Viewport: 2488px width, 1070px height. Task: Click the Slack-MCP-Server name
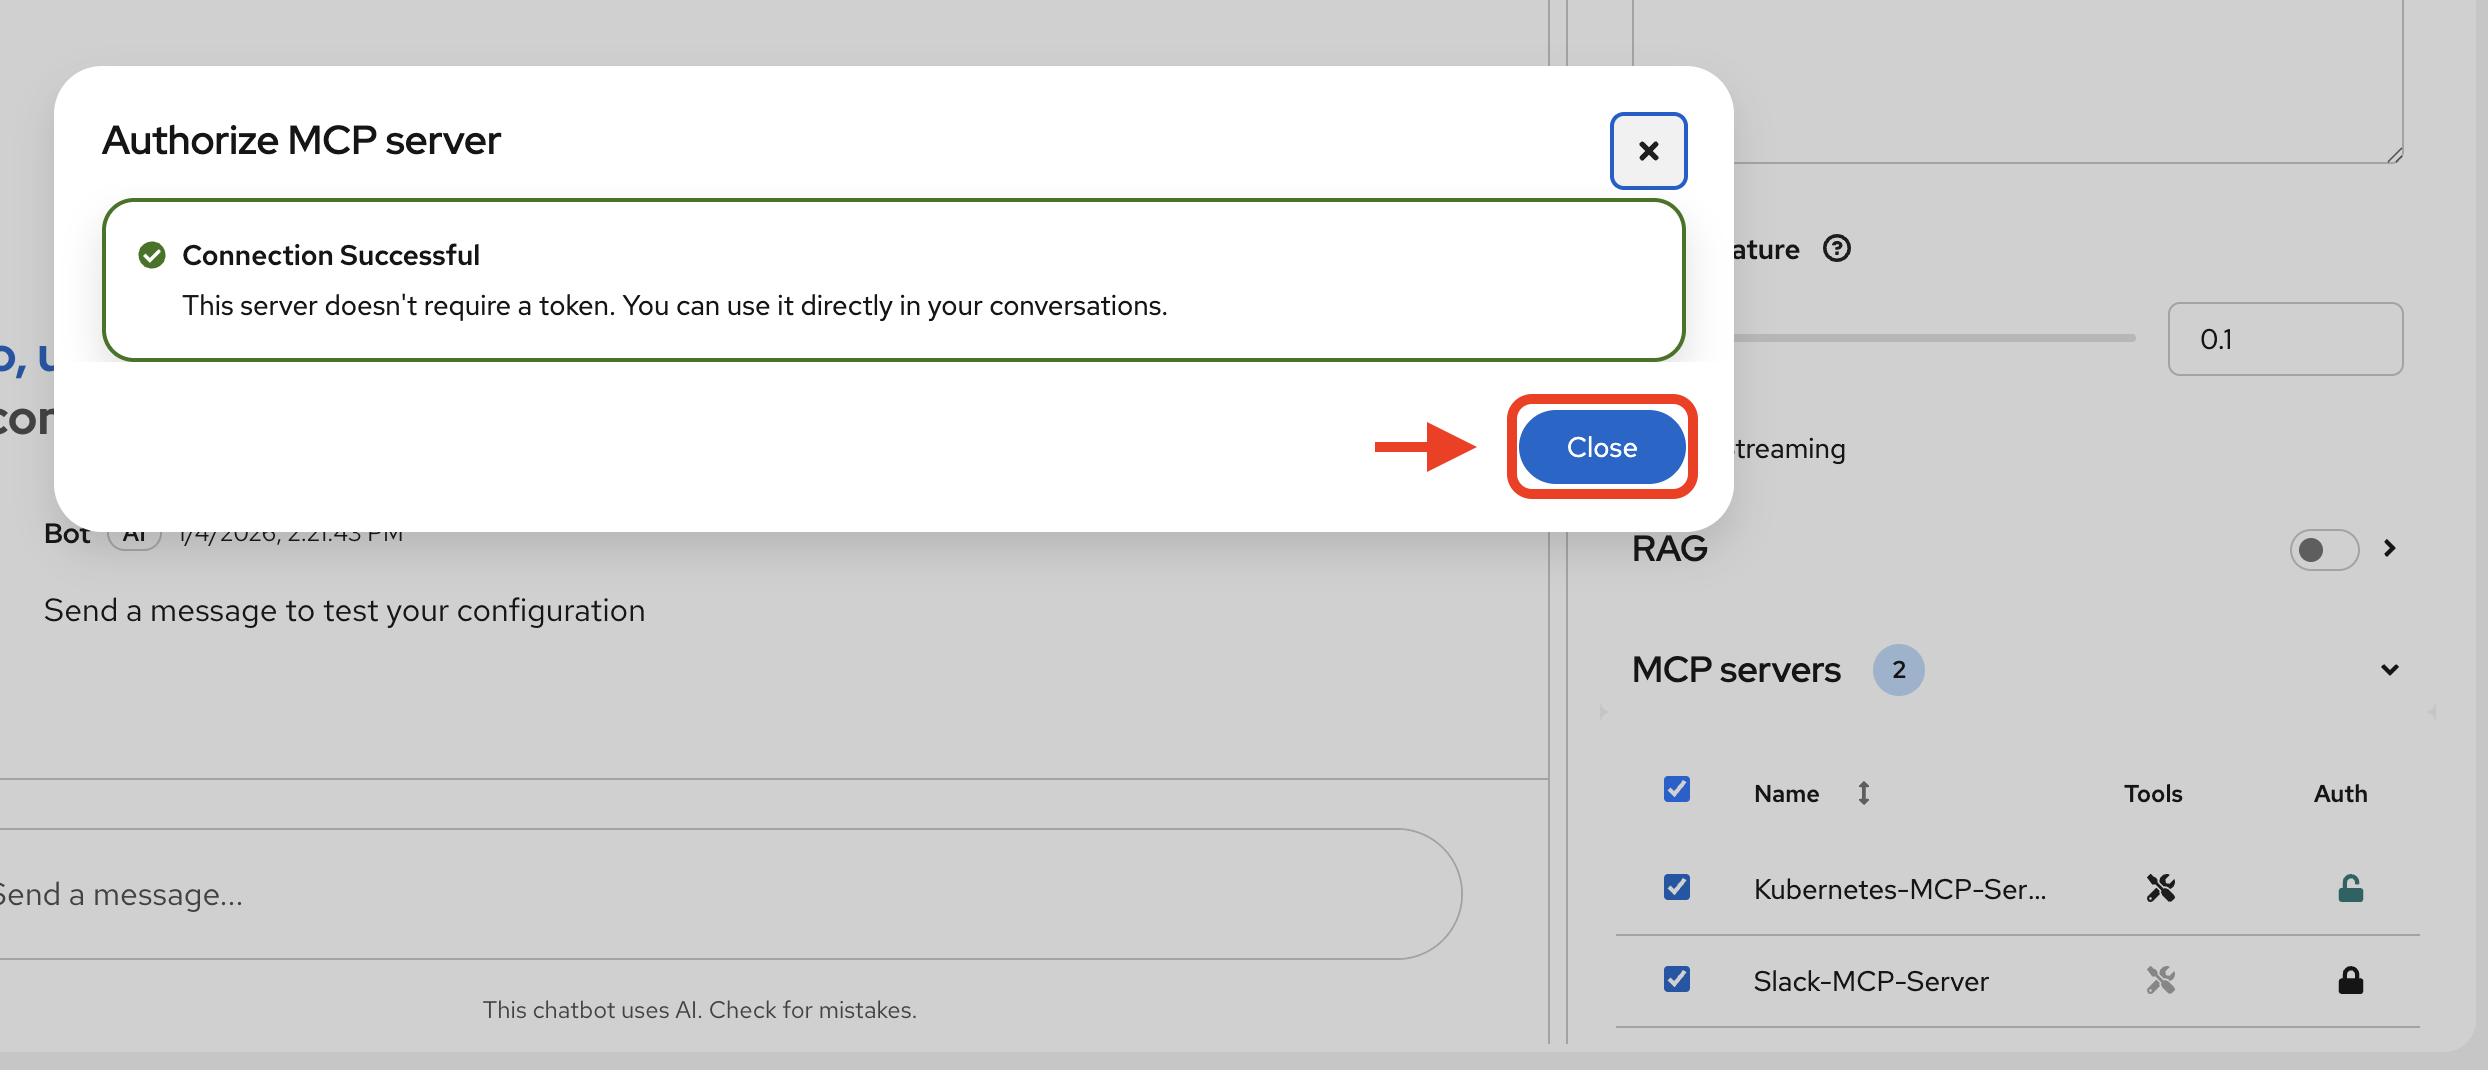coord(1871,981)
